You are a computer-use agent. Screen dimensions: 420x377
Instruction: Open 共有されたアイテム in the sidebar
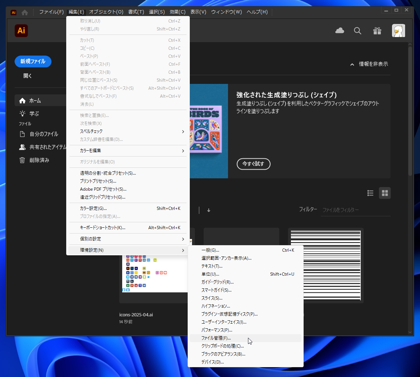[x=43, y=147]
